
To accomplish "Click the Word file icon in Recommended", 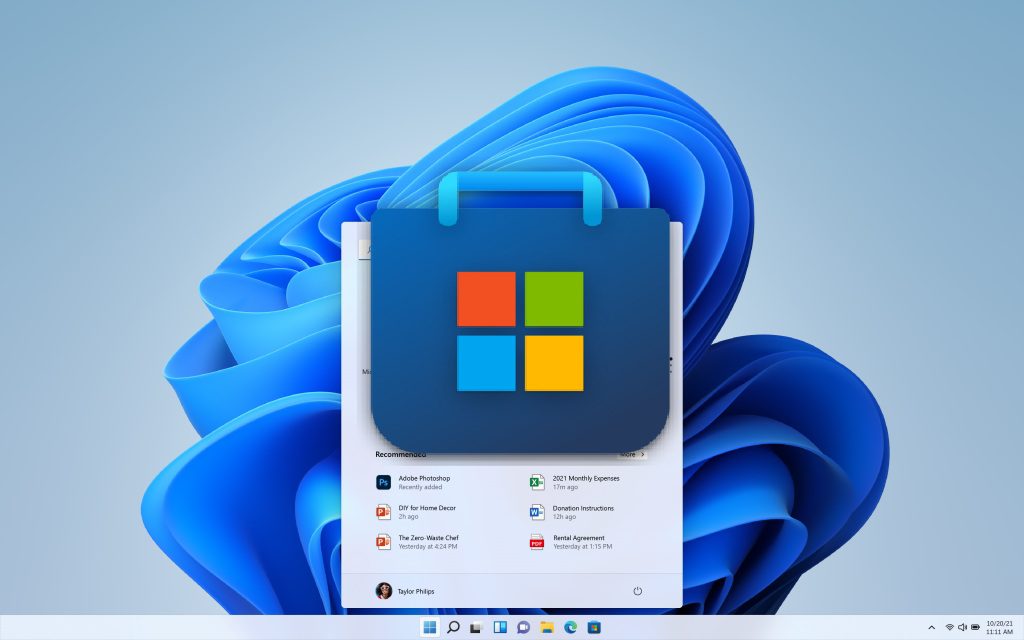I will click(537, 512).
